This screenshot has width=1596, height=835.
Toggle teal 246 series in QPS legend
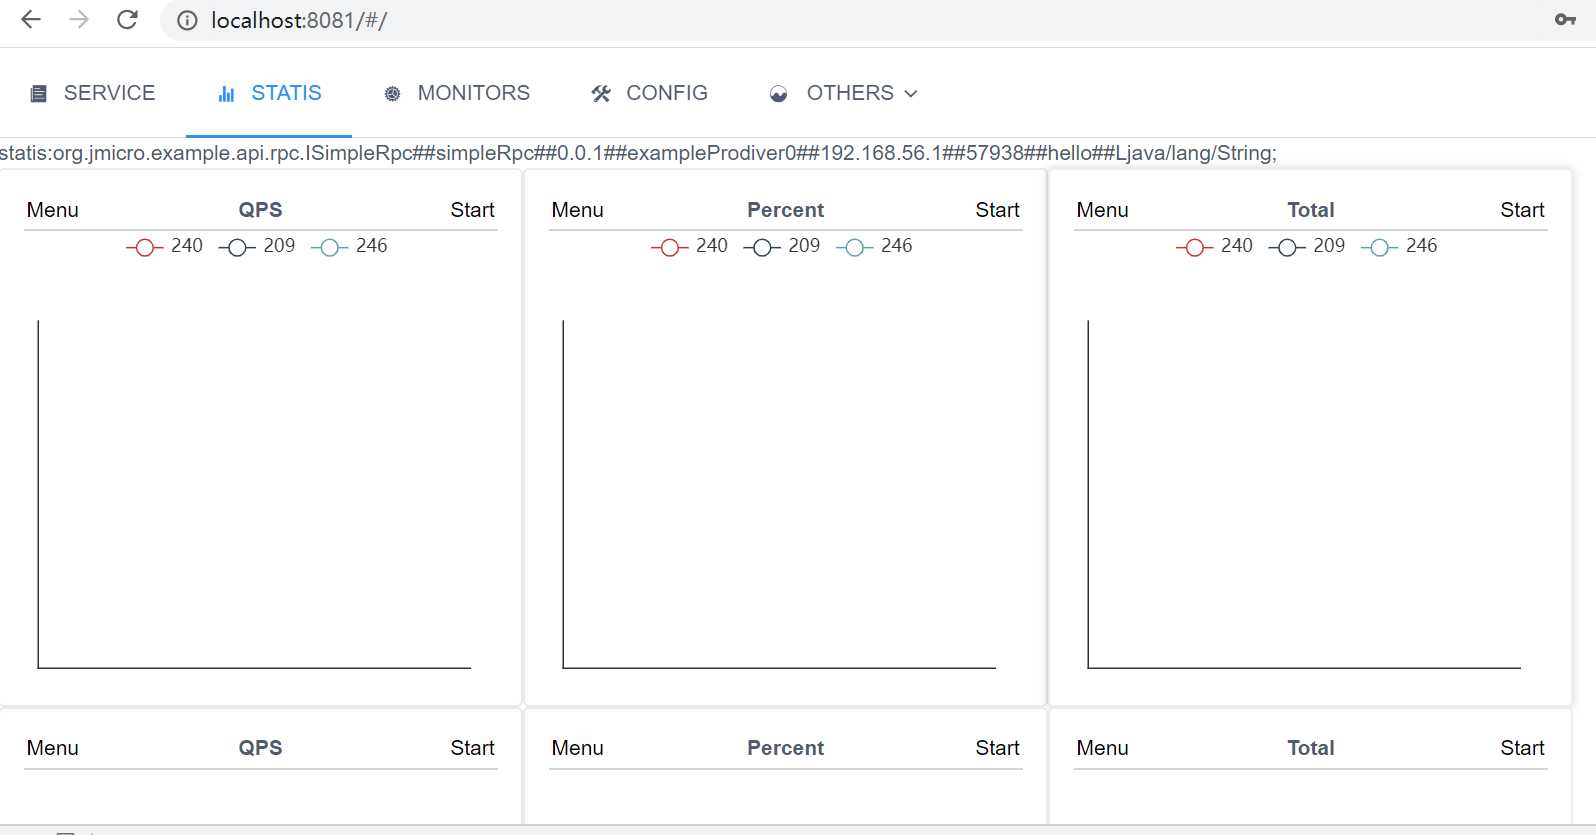point(349,246)
